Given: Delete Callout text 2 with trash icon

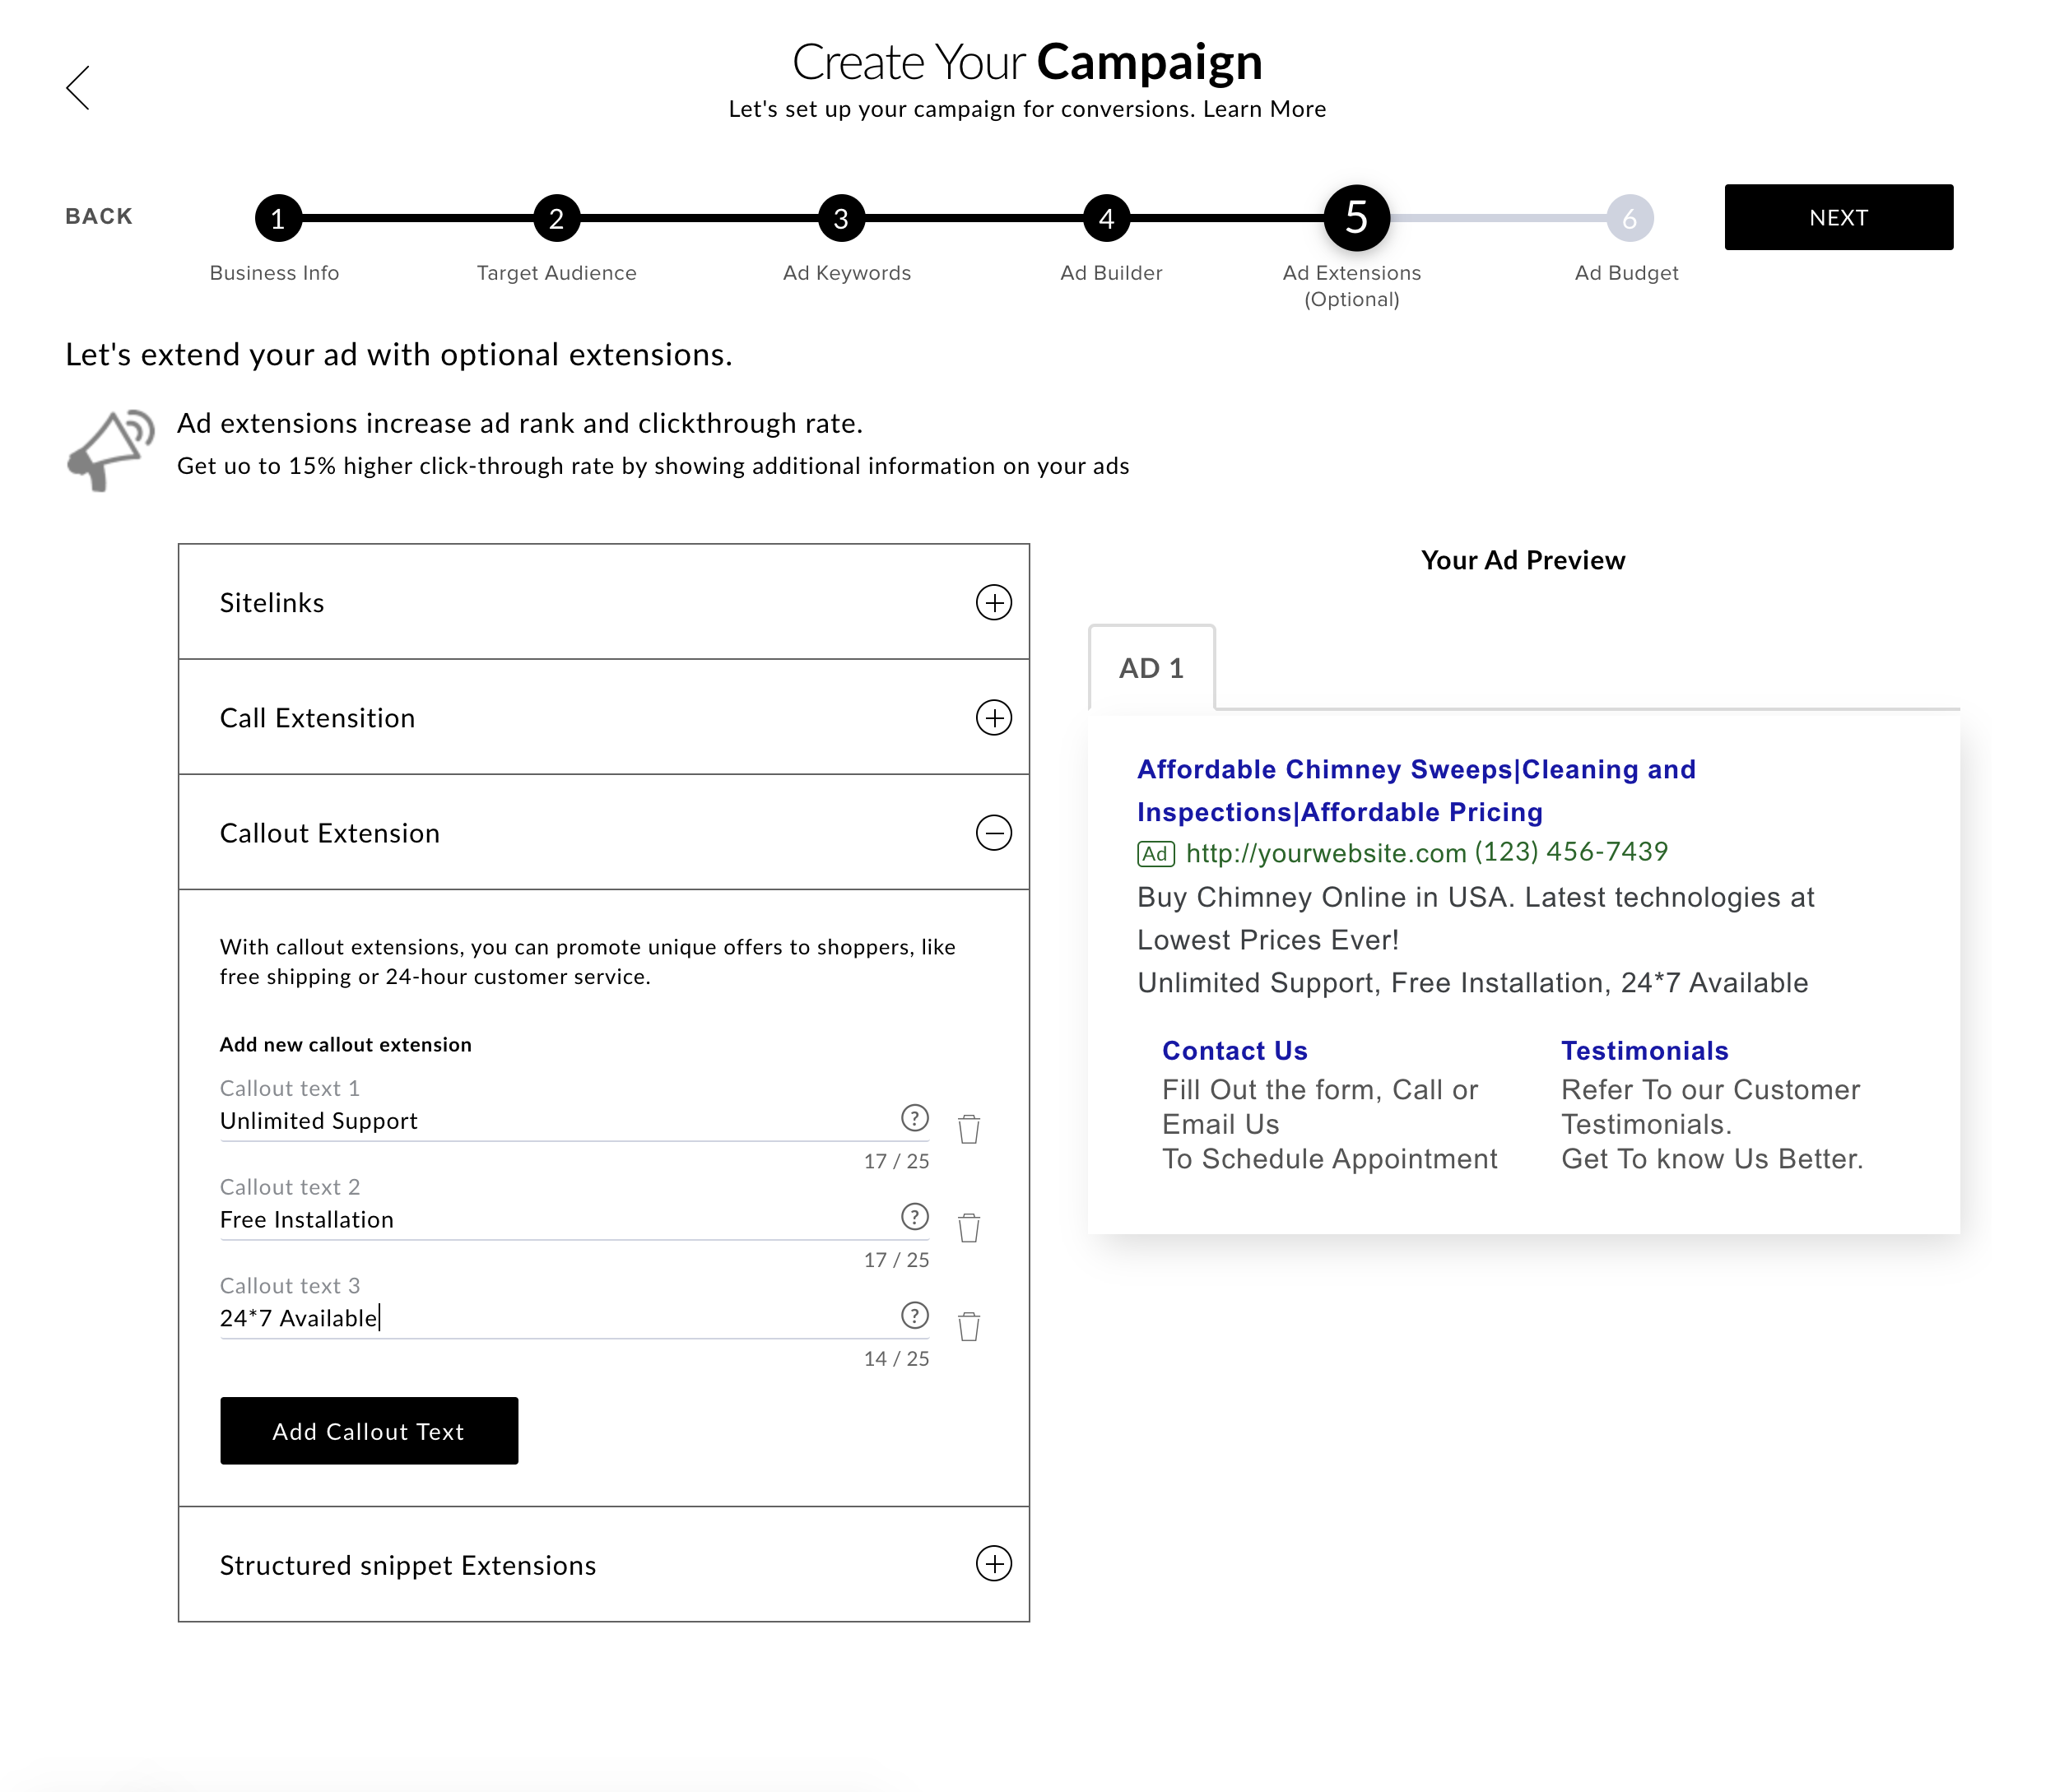Looking at the screenshot, I should pos(968,1227).
